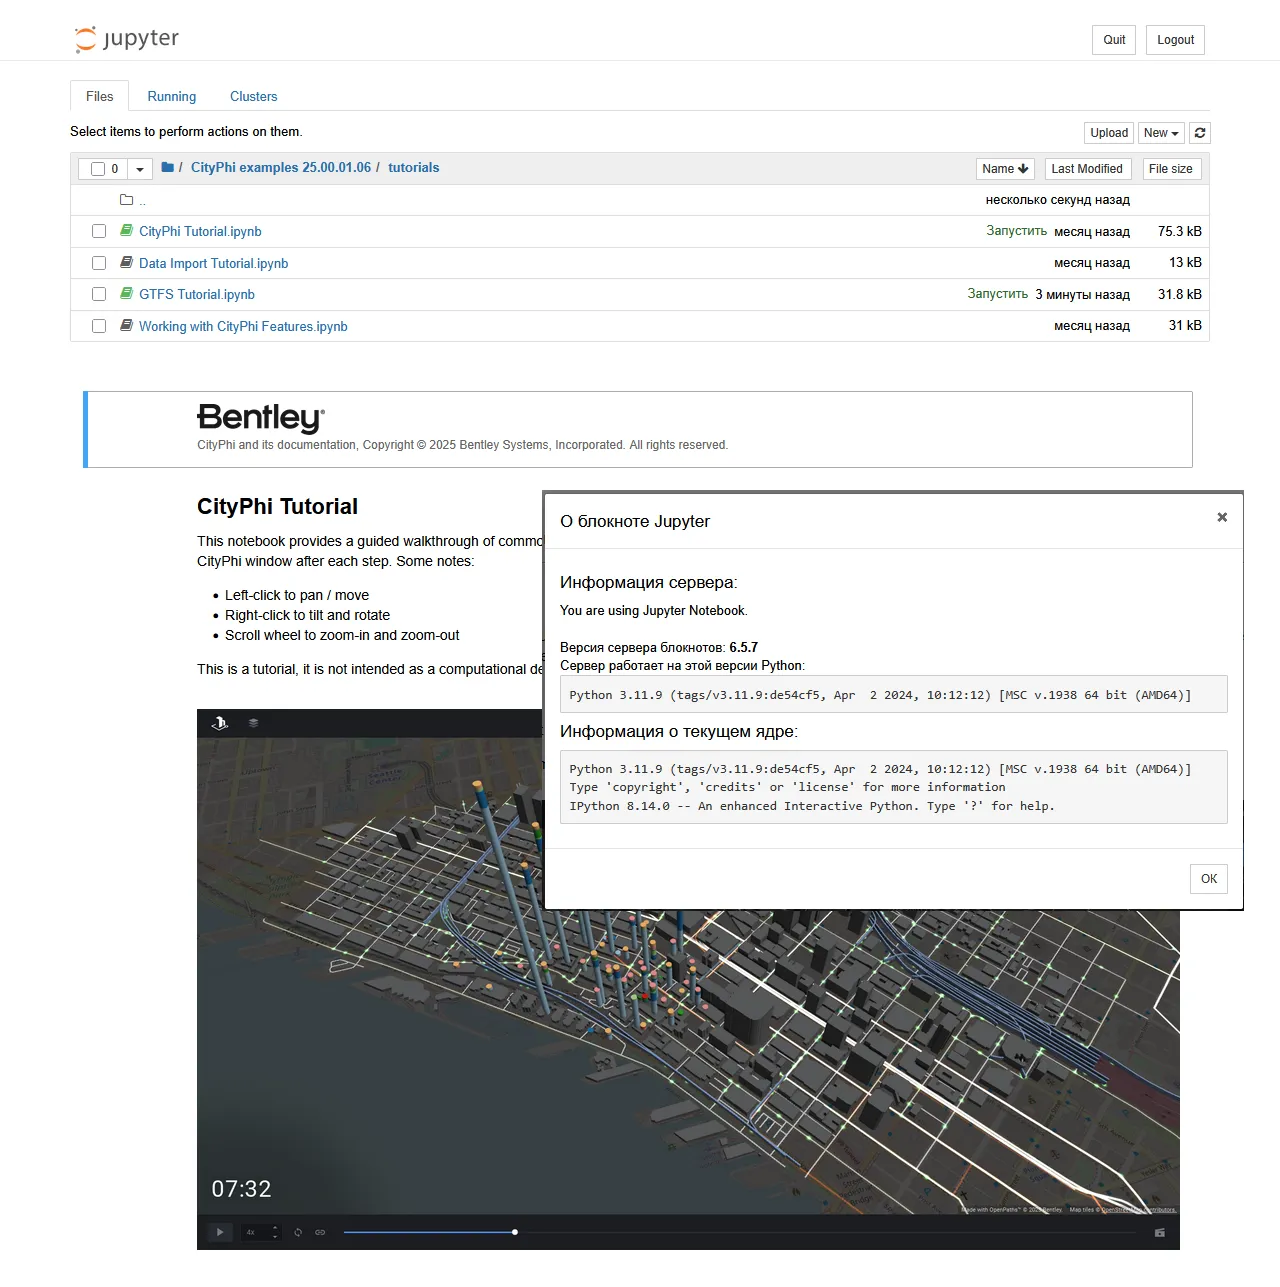Check the Data Import Tutorial.ipynb checkbox
The image size is (1280, 1287).
pos(99,263)
